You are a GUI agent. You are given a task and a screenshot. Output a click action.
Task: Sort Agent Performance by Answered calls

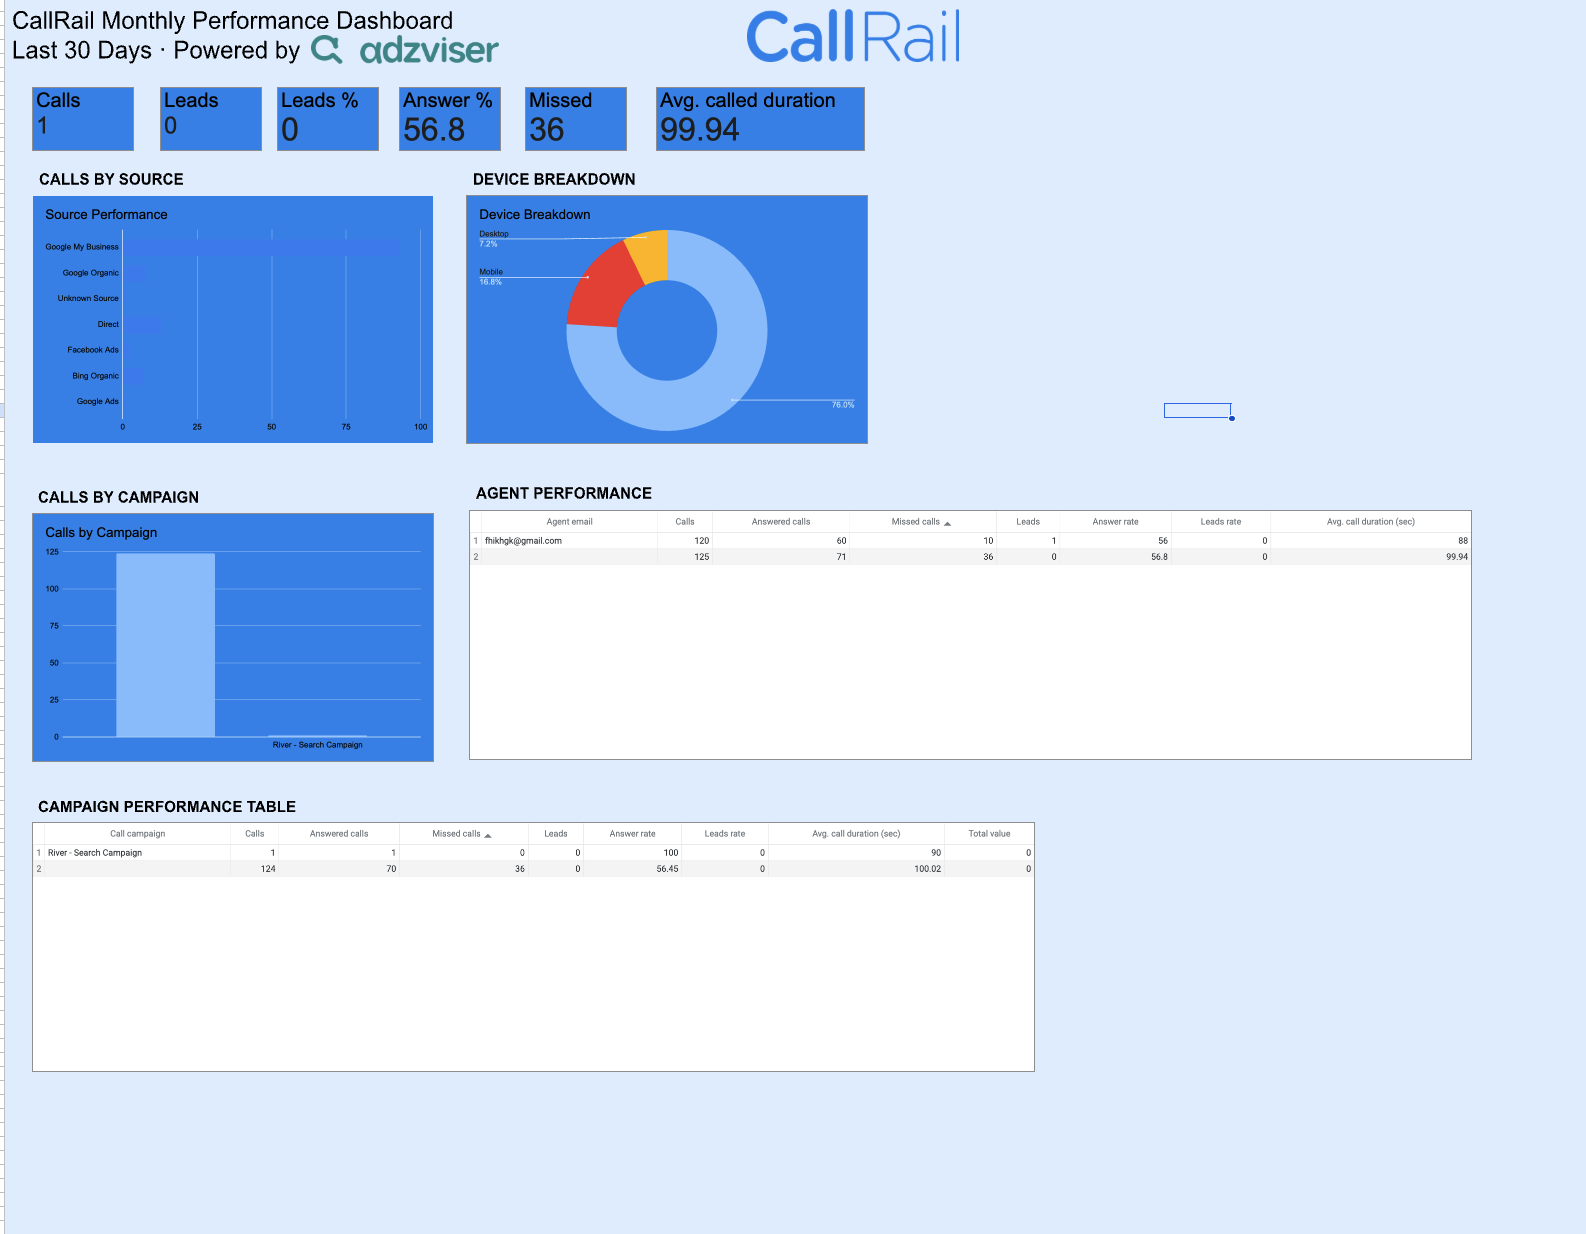[x=781, y=522]
